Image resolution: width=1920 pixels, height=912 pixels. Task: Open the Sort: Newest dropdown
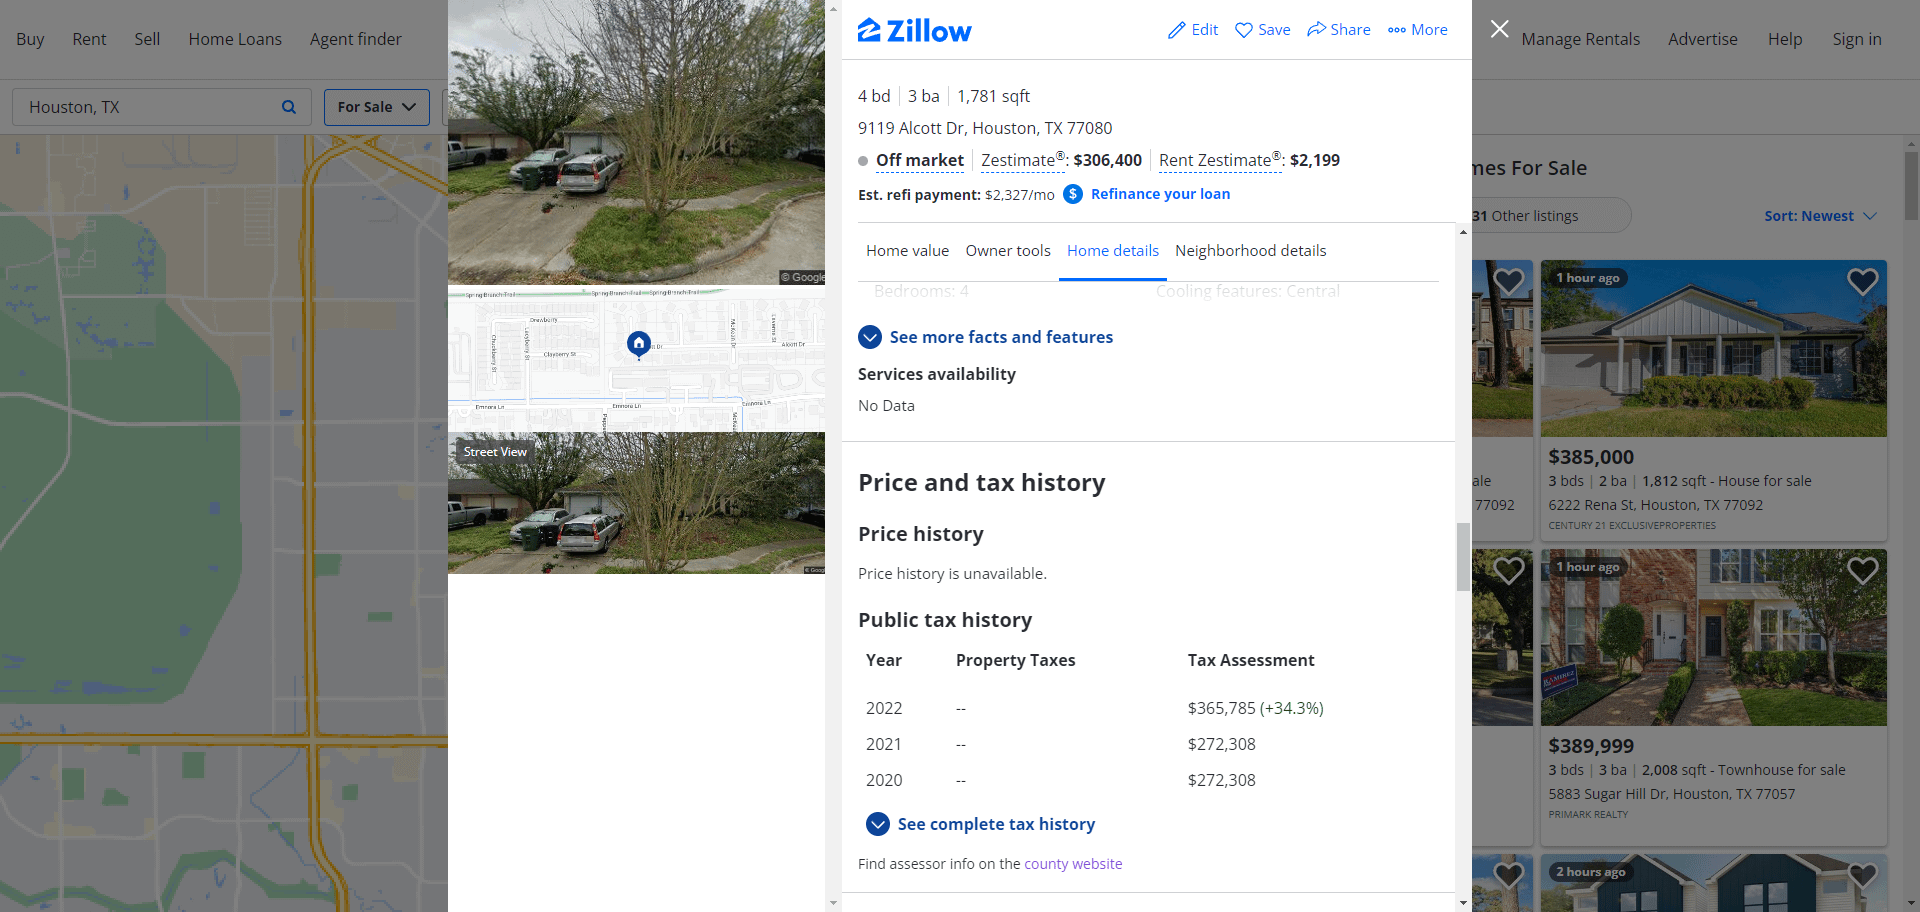tap(1820, 216)
